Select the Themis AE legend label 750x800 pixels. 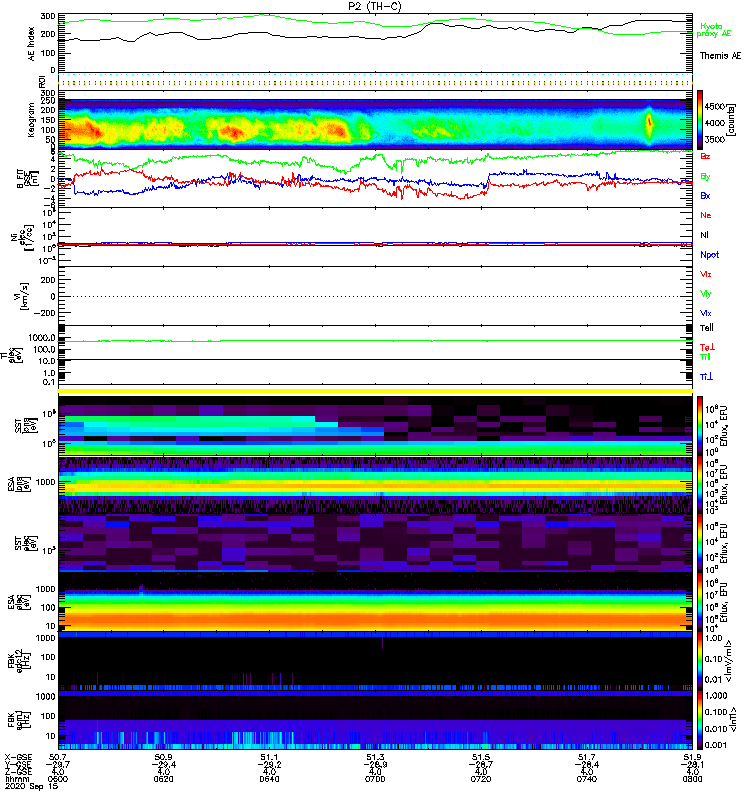[720, 56]
